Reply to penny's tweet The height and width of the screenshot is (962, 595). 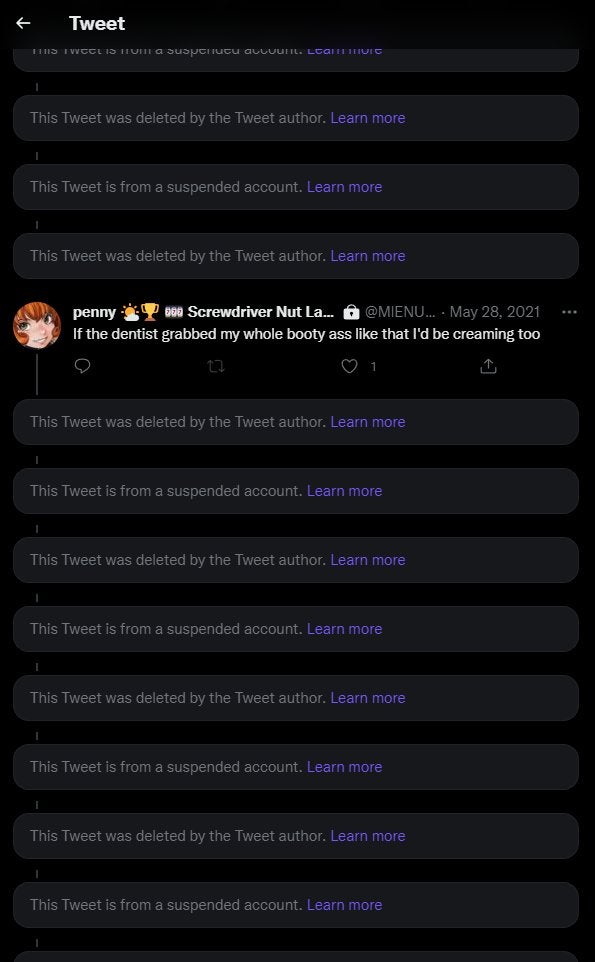click(82, 366)
